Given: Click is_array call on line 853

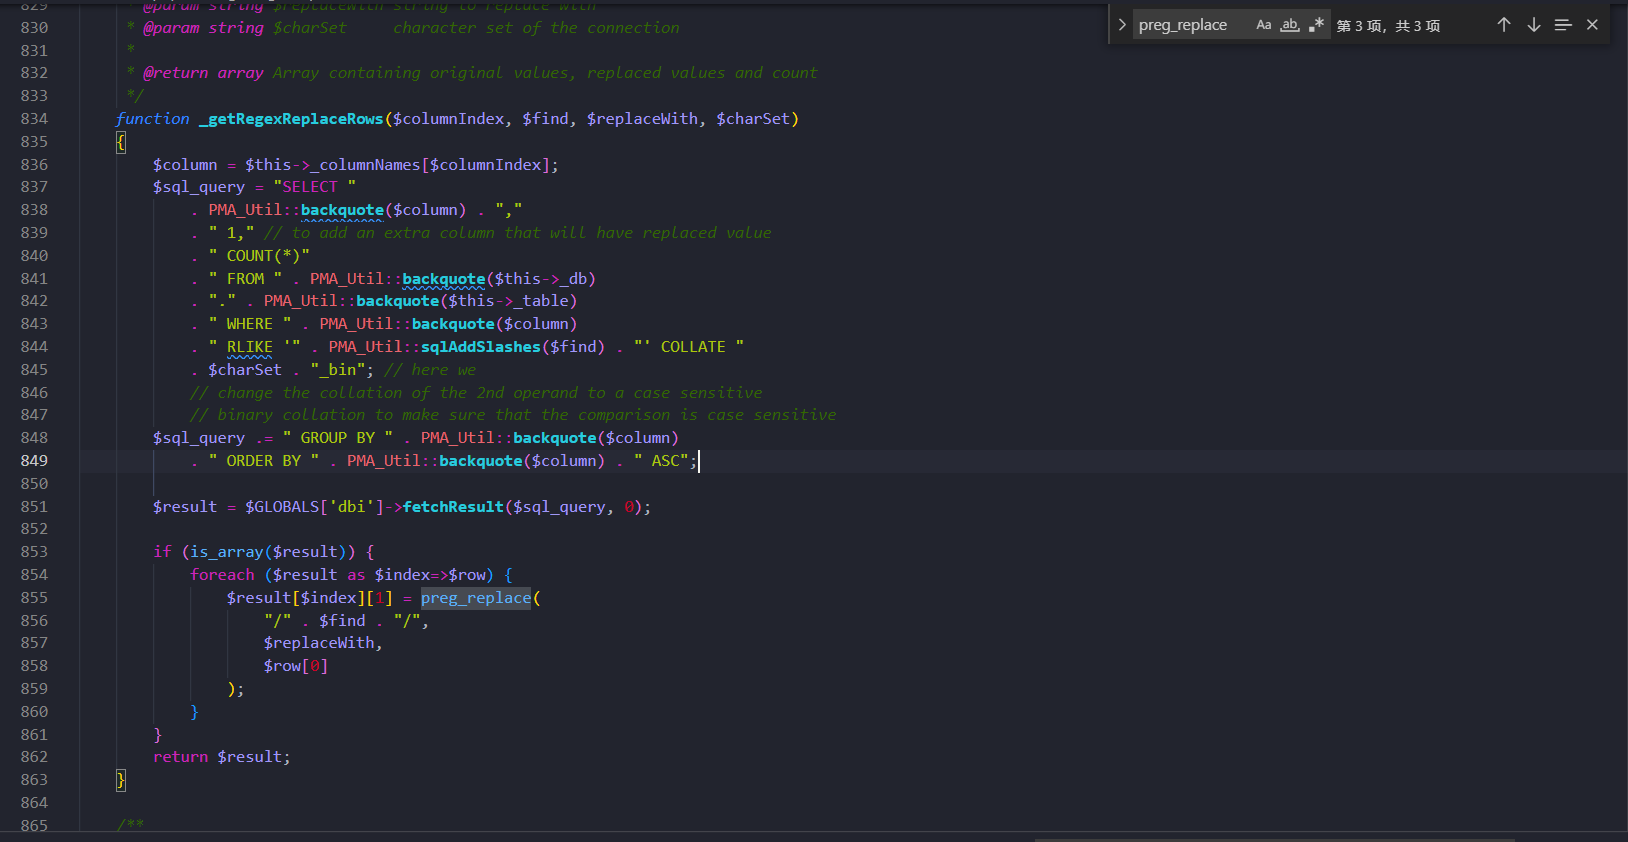Looking at the screenshot, I should coord(227,552).
